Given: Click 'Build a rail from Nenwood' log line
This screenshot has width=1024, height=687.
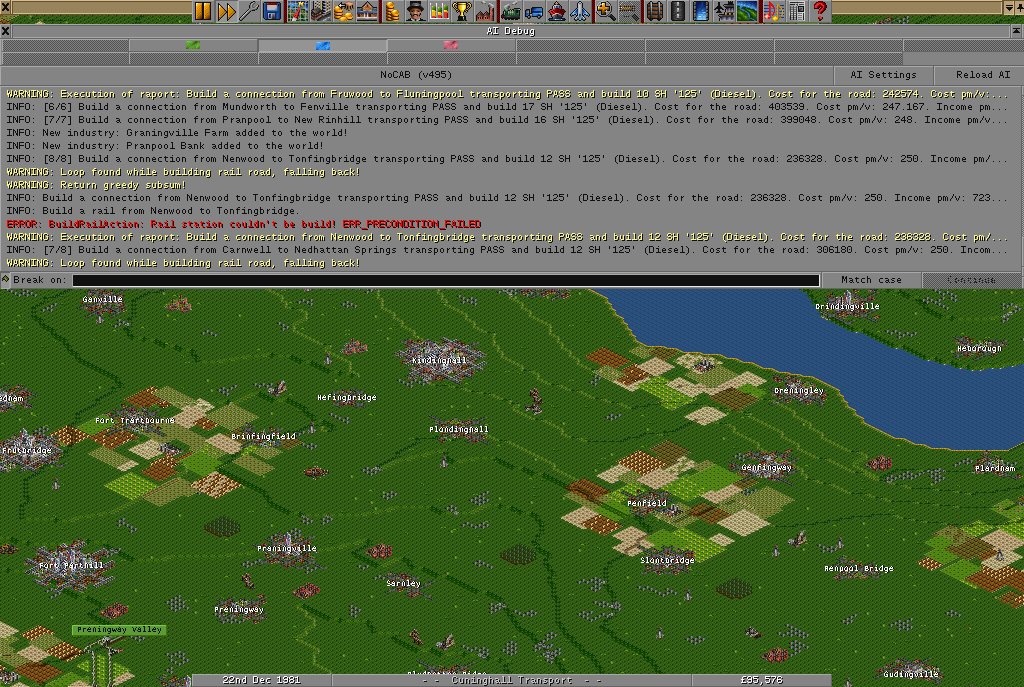Looking at the screenshot, I should (x=152, y=211).
